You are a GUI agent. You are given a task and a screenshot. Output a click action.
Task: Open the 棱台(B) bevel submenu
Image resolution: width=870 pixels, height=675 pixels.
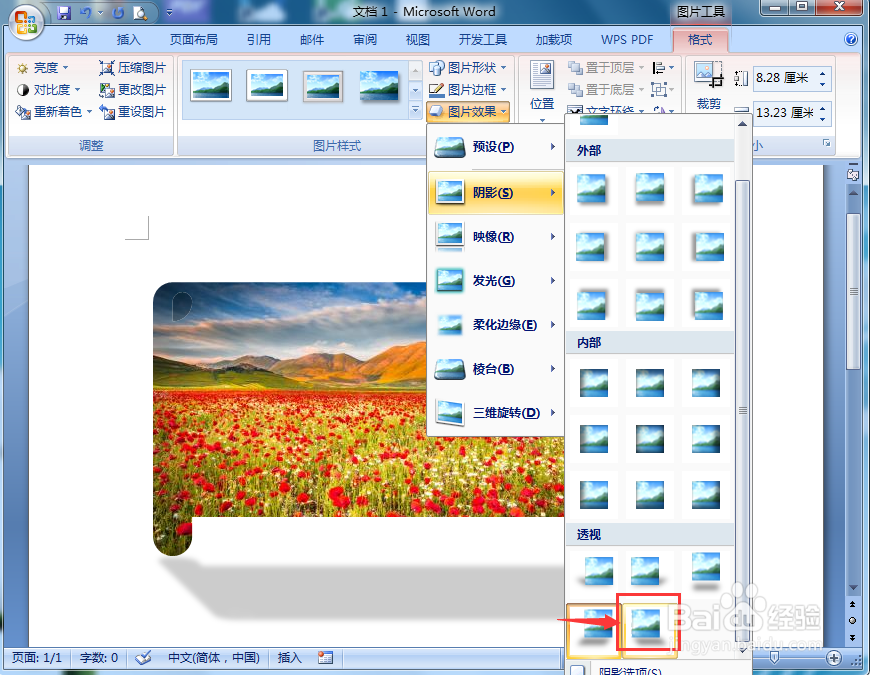point(495,369)
